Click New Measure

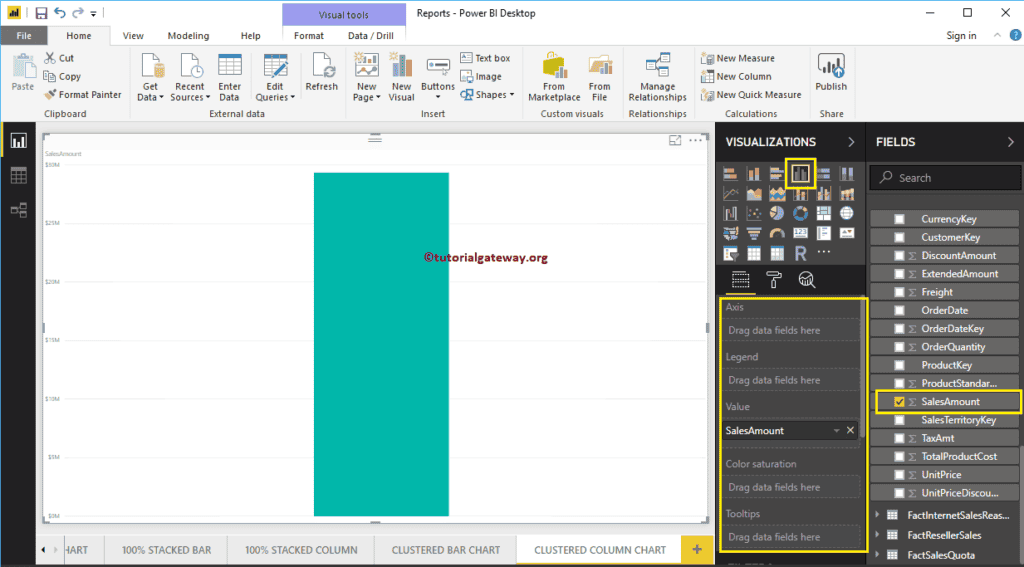pyautogui.click(x=738, y=58)
